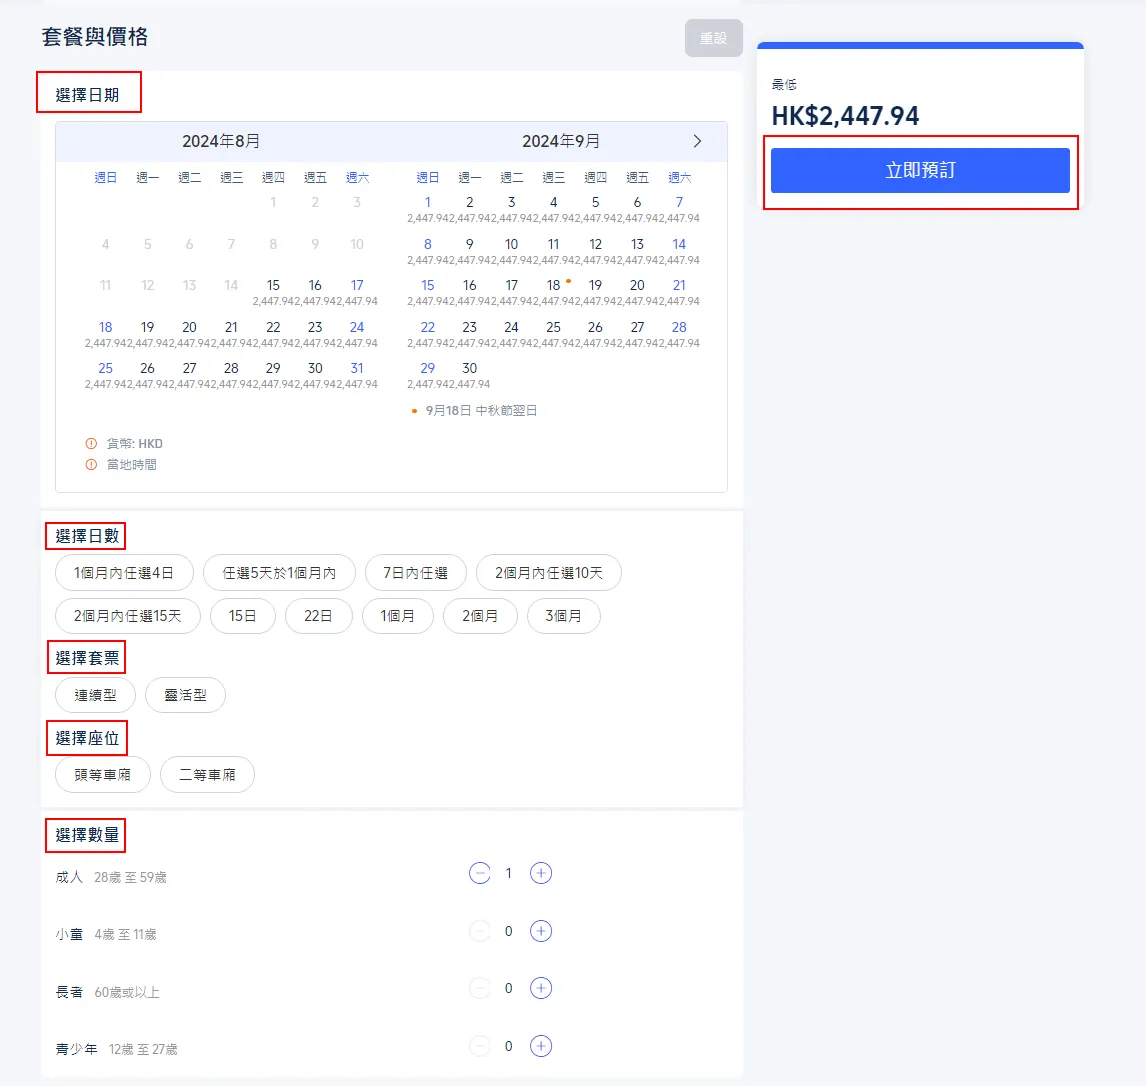
Task: Click the 2024年9月 month heading
Action: [561, 141]
